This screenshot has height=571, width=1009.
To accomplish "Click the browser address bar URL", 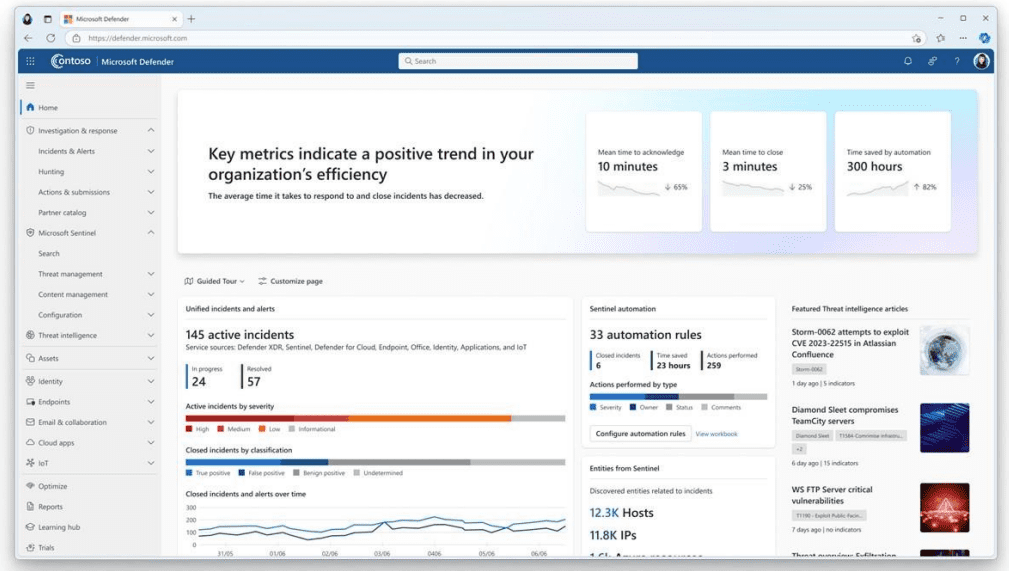I will point(138,39).
